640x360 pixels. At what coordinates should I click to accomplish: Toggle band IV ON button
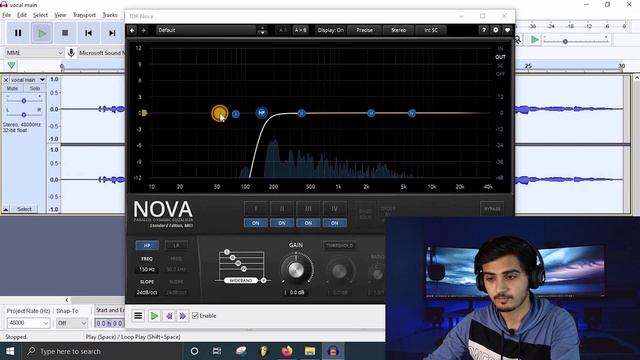pyautogui.click(x=334, y=223)
